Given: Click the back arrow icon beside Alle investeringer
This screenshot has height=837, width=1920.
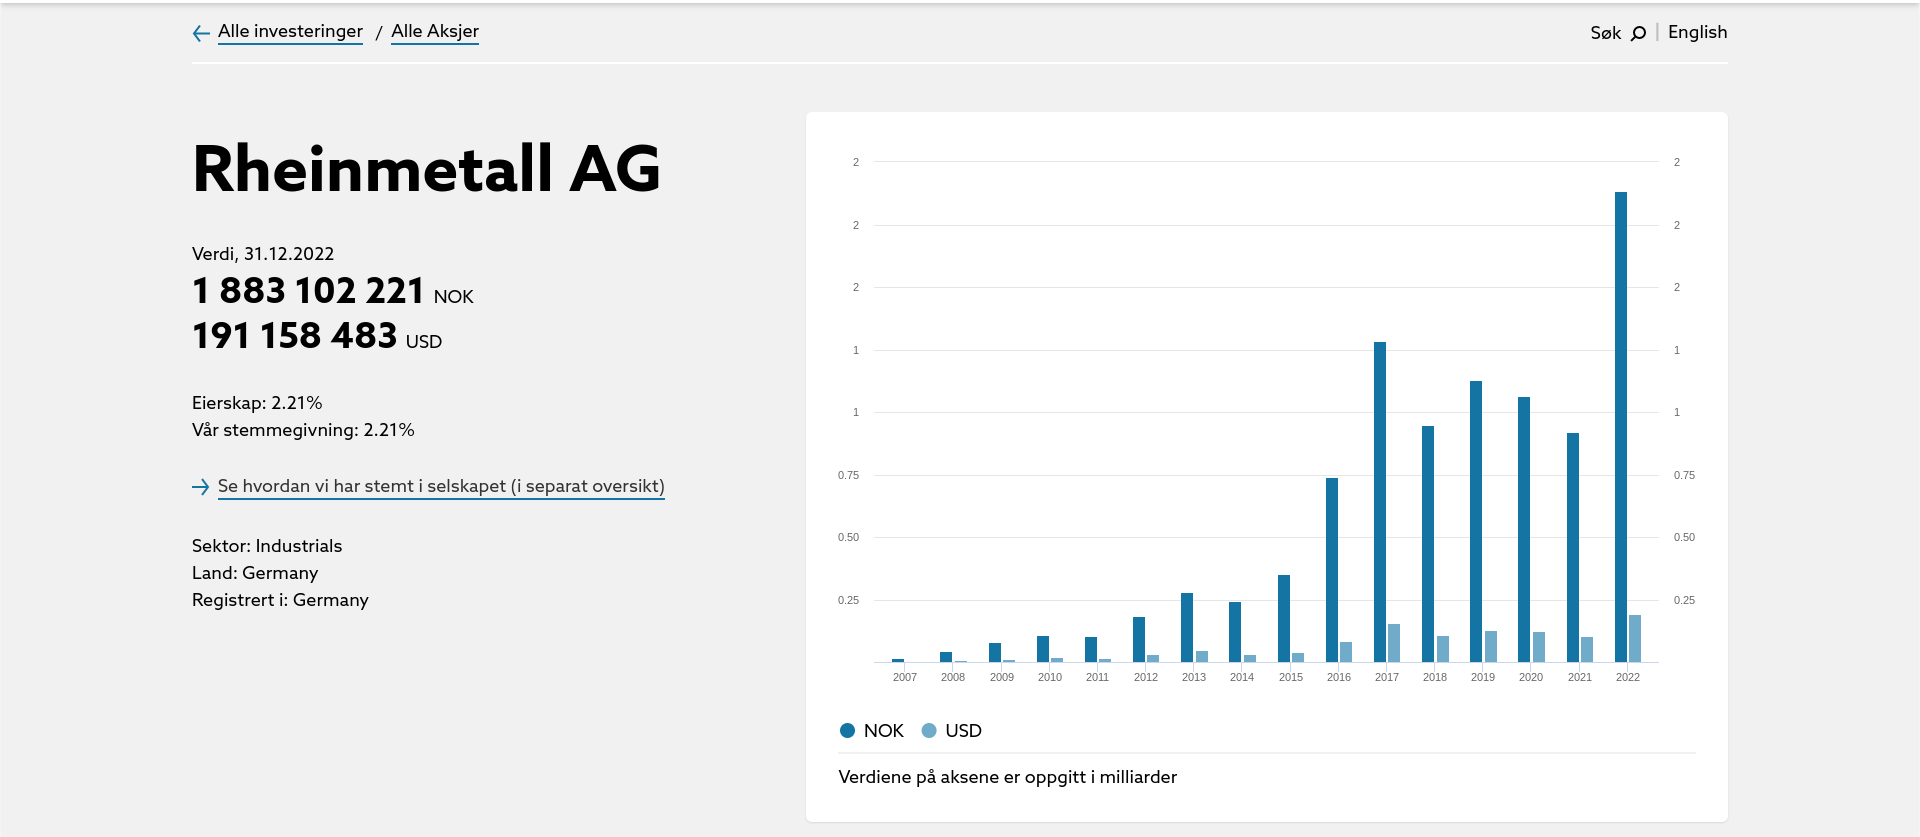Looking at the screenshot, I should click(201, 33).
